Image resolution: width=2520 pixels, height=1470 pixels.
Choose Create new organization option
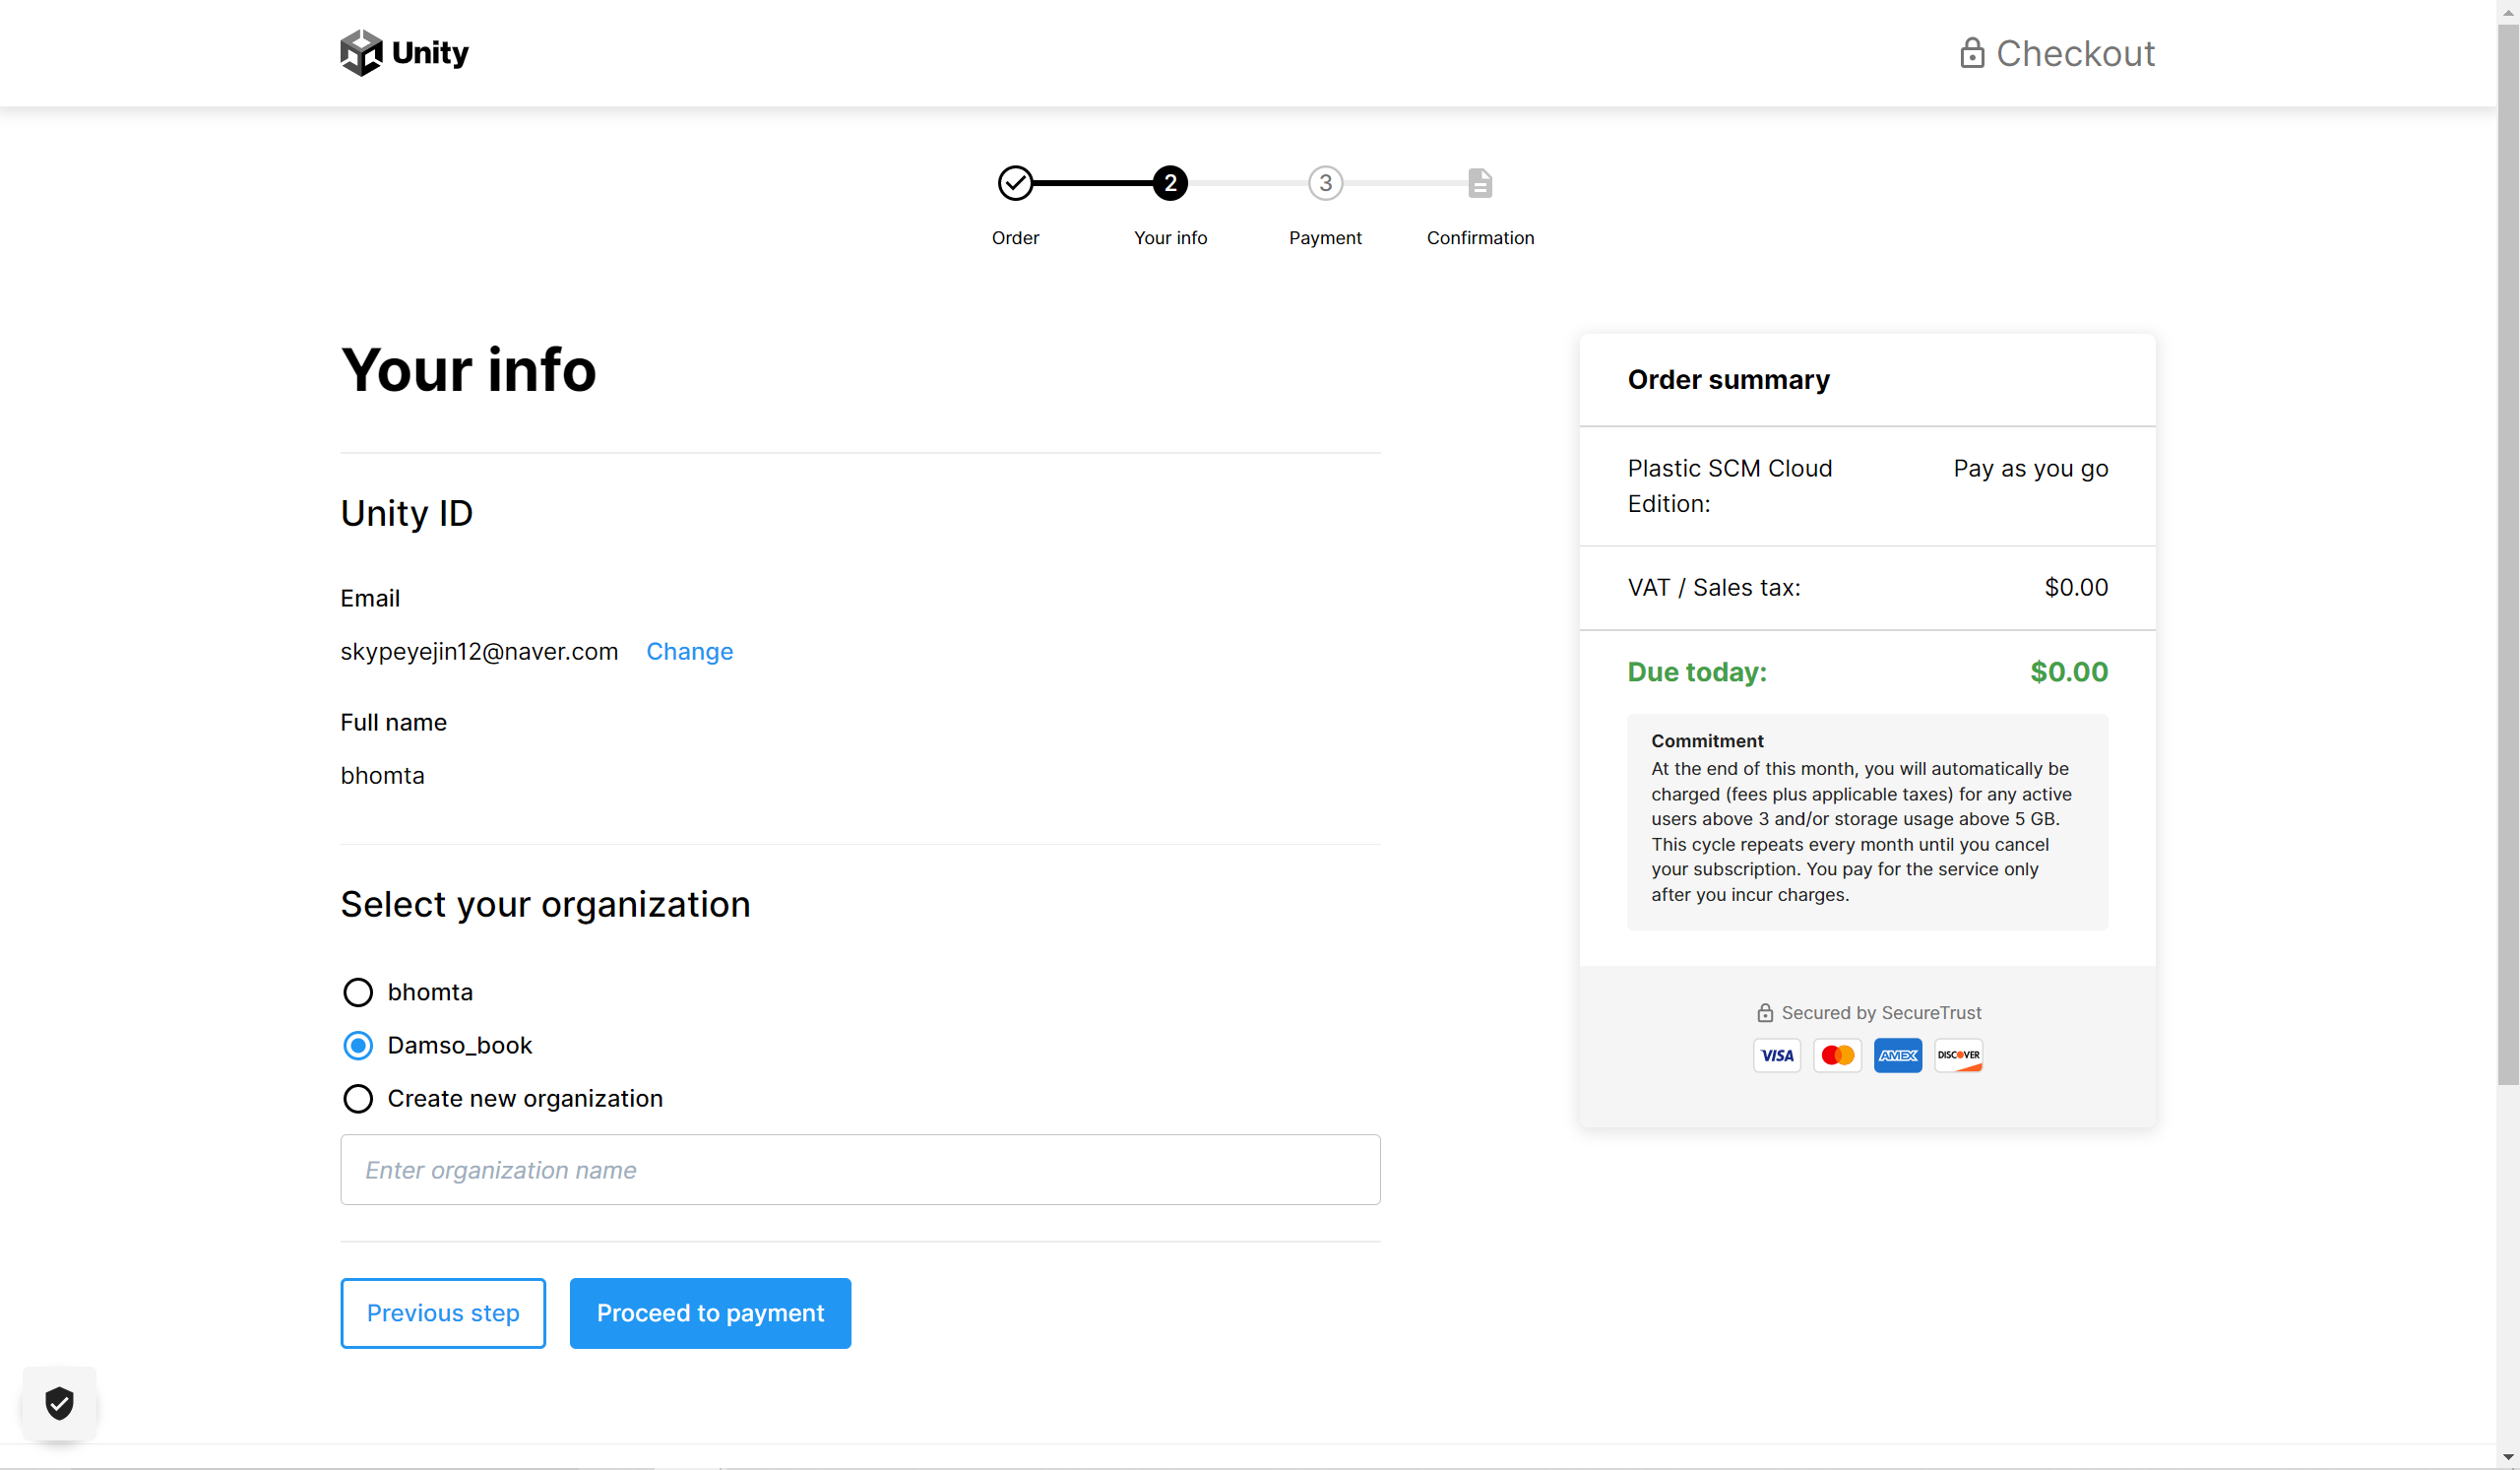[x=358, y=1098]
